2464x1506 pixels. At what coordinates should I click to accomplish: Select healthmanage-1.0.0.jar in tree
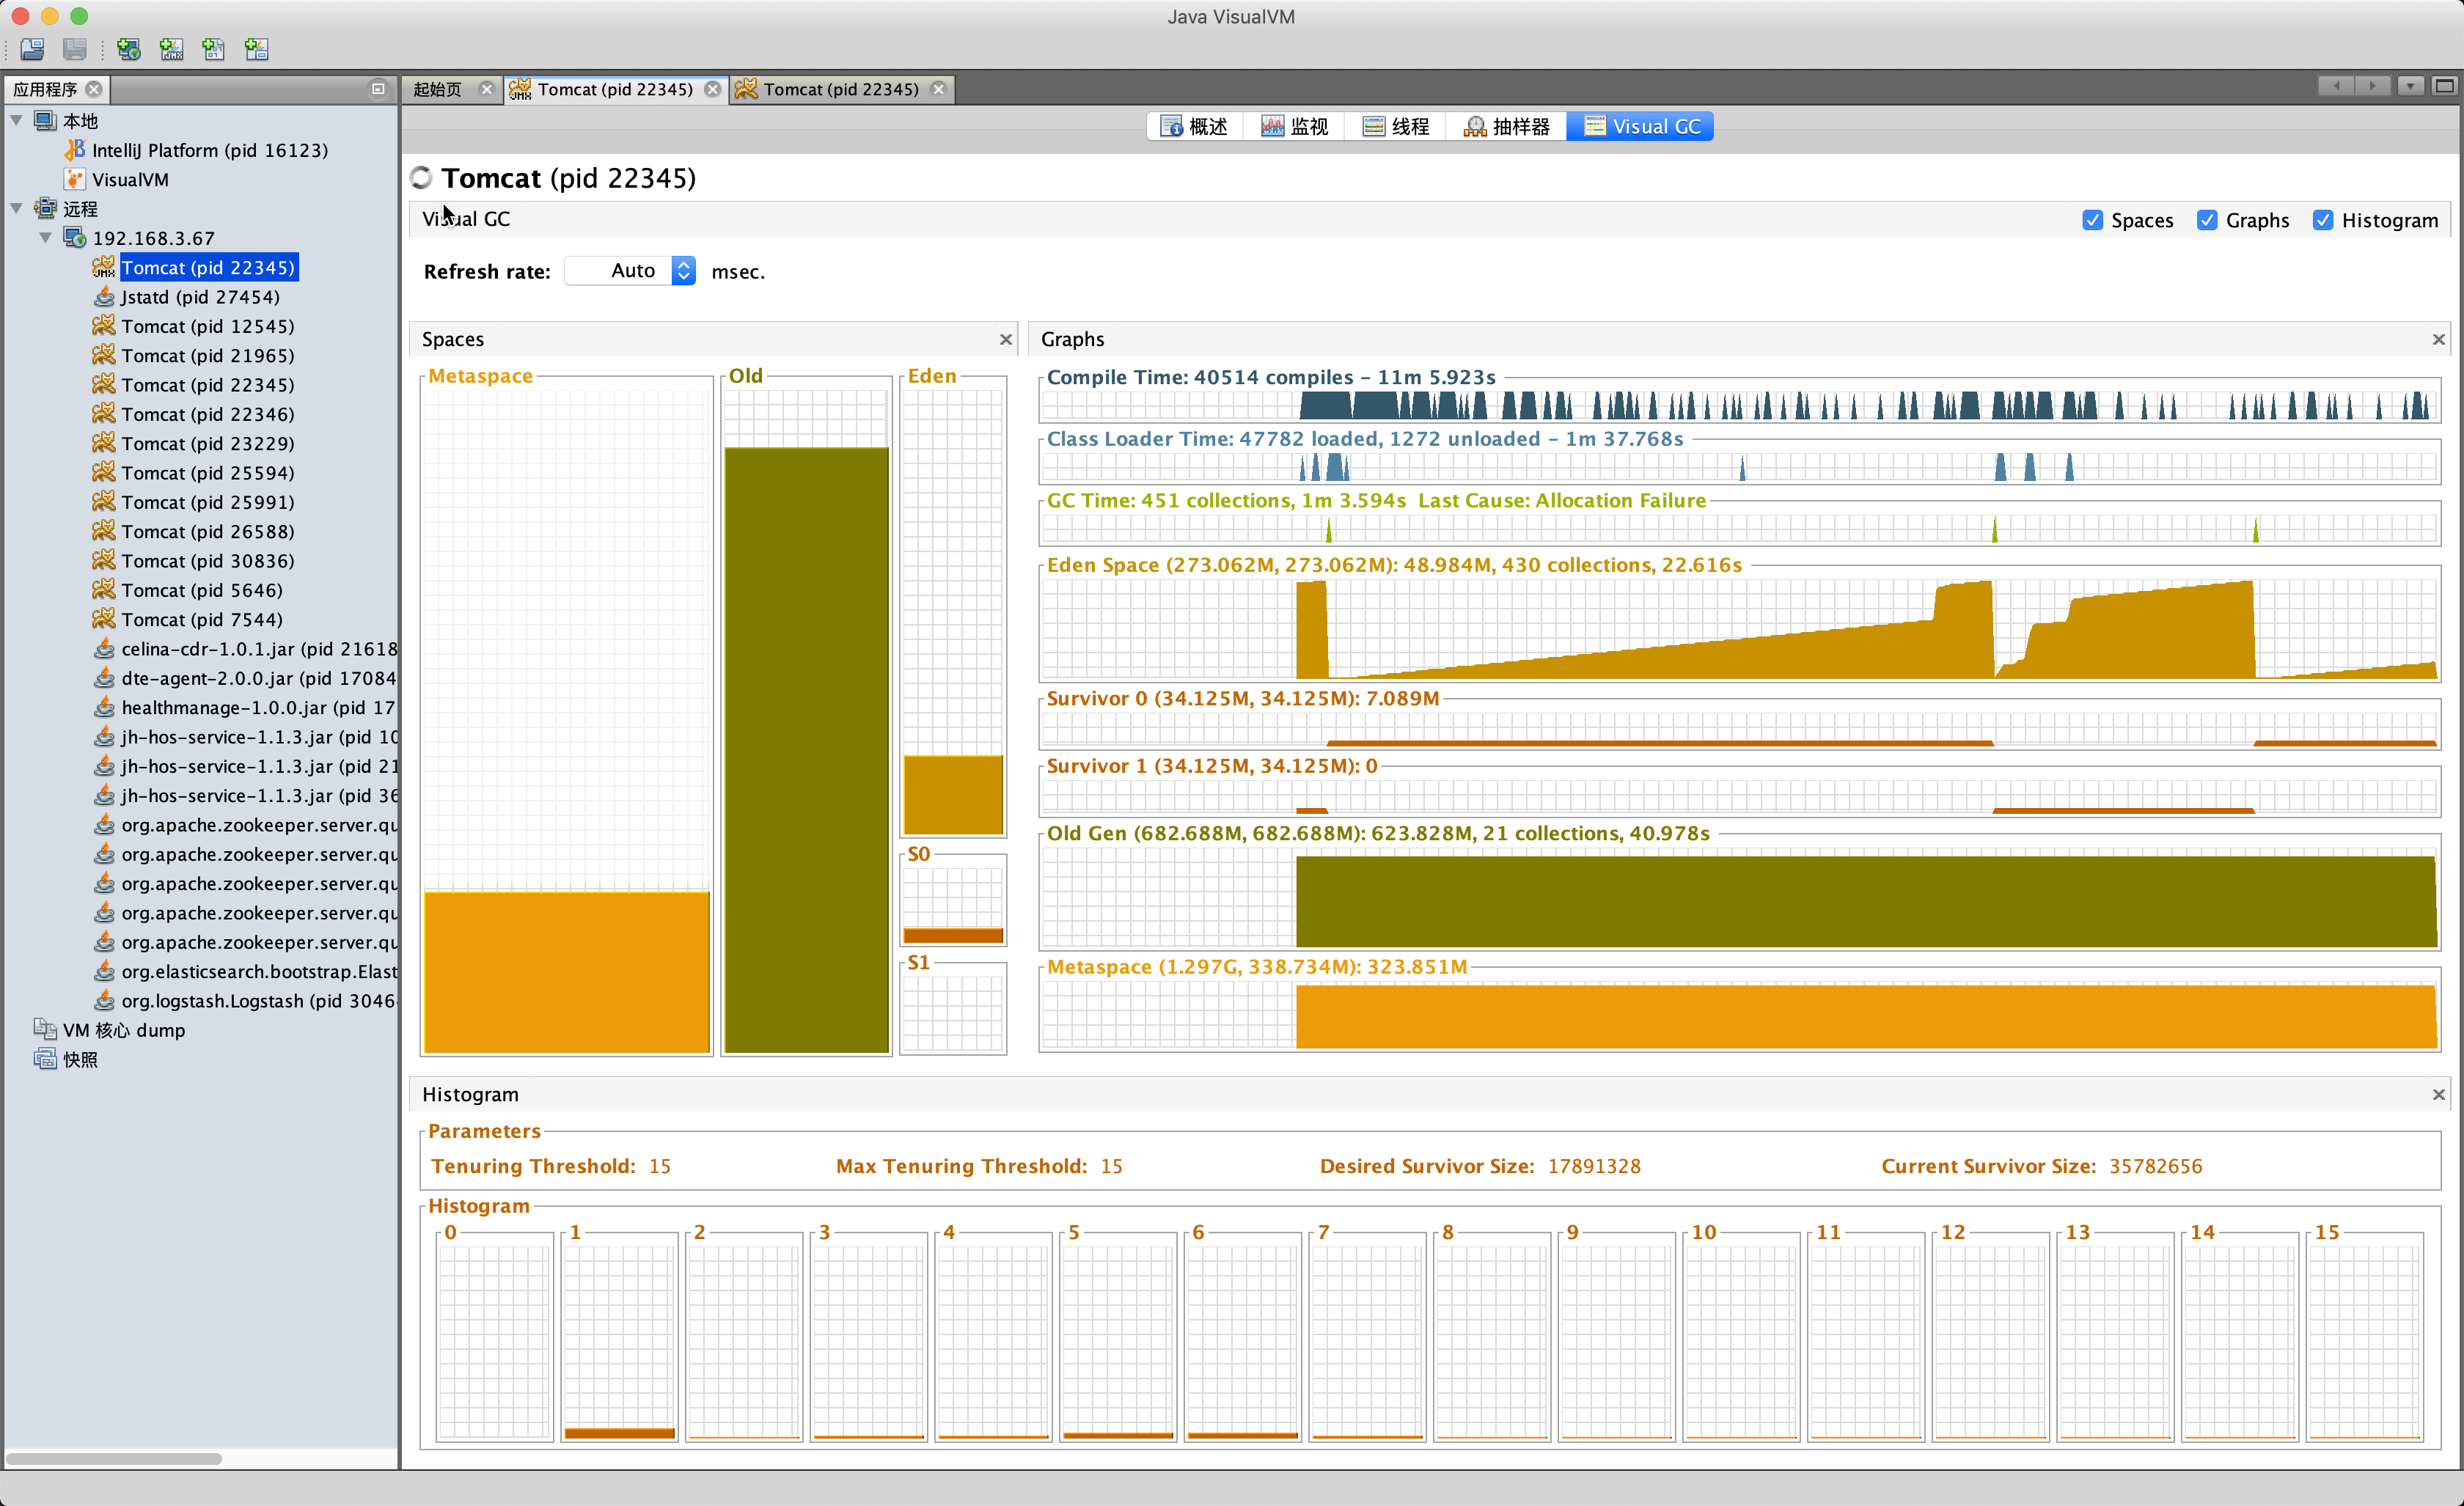click(x=246, y=707)
